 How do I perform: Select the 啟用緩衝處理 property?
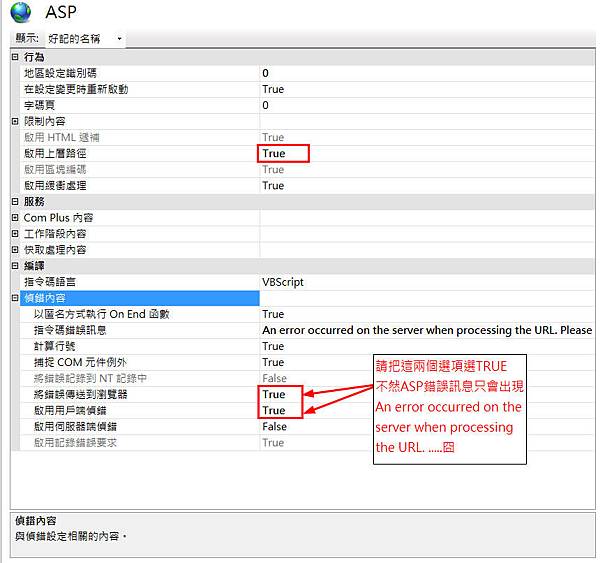pos(55,186)
